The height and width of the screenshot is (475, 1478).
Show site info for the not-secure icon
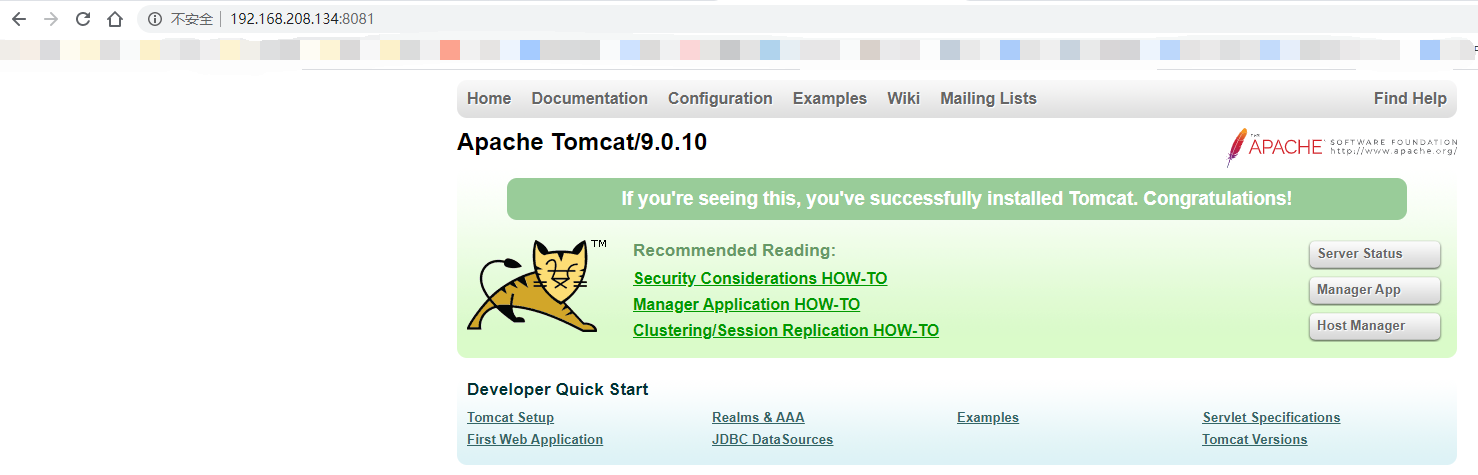coord(154,19)
